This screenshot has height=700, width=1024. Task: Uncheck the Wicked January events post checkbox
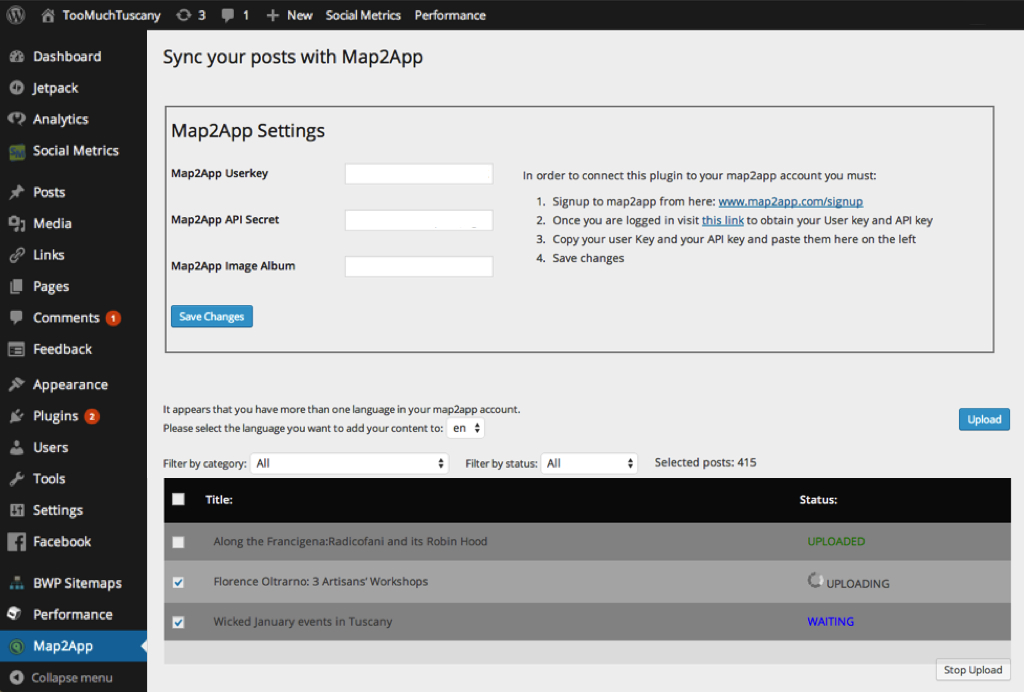tap(178, 622)
